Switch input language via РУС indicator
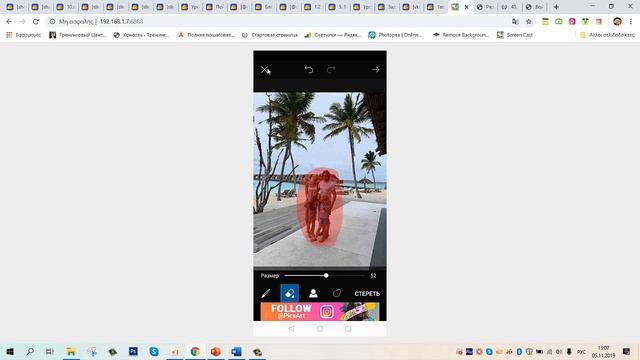Image resolution: width=640 pixels, height=360 pixels. [x=581, y=351]
